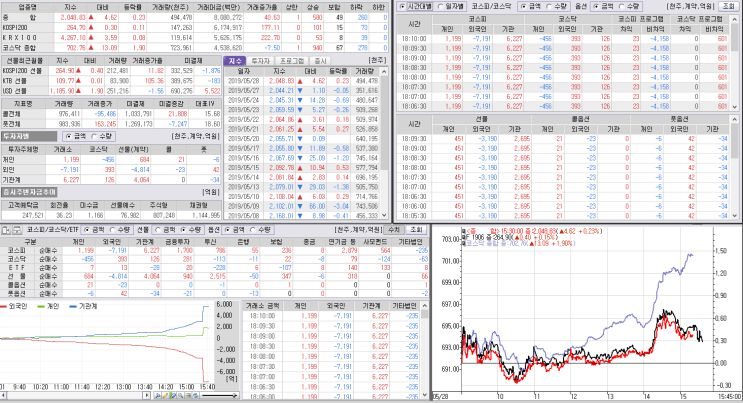
Task: Click the second layout icon beside 코스피/코스닥/ETF
Action: point(17,229)
